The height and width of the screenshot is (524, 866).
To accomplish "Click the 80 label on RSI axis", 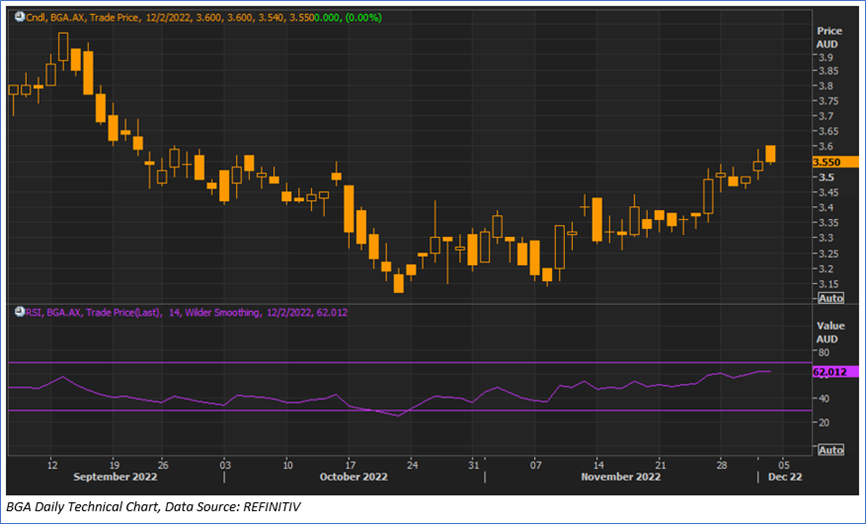I will click(824, 352).
